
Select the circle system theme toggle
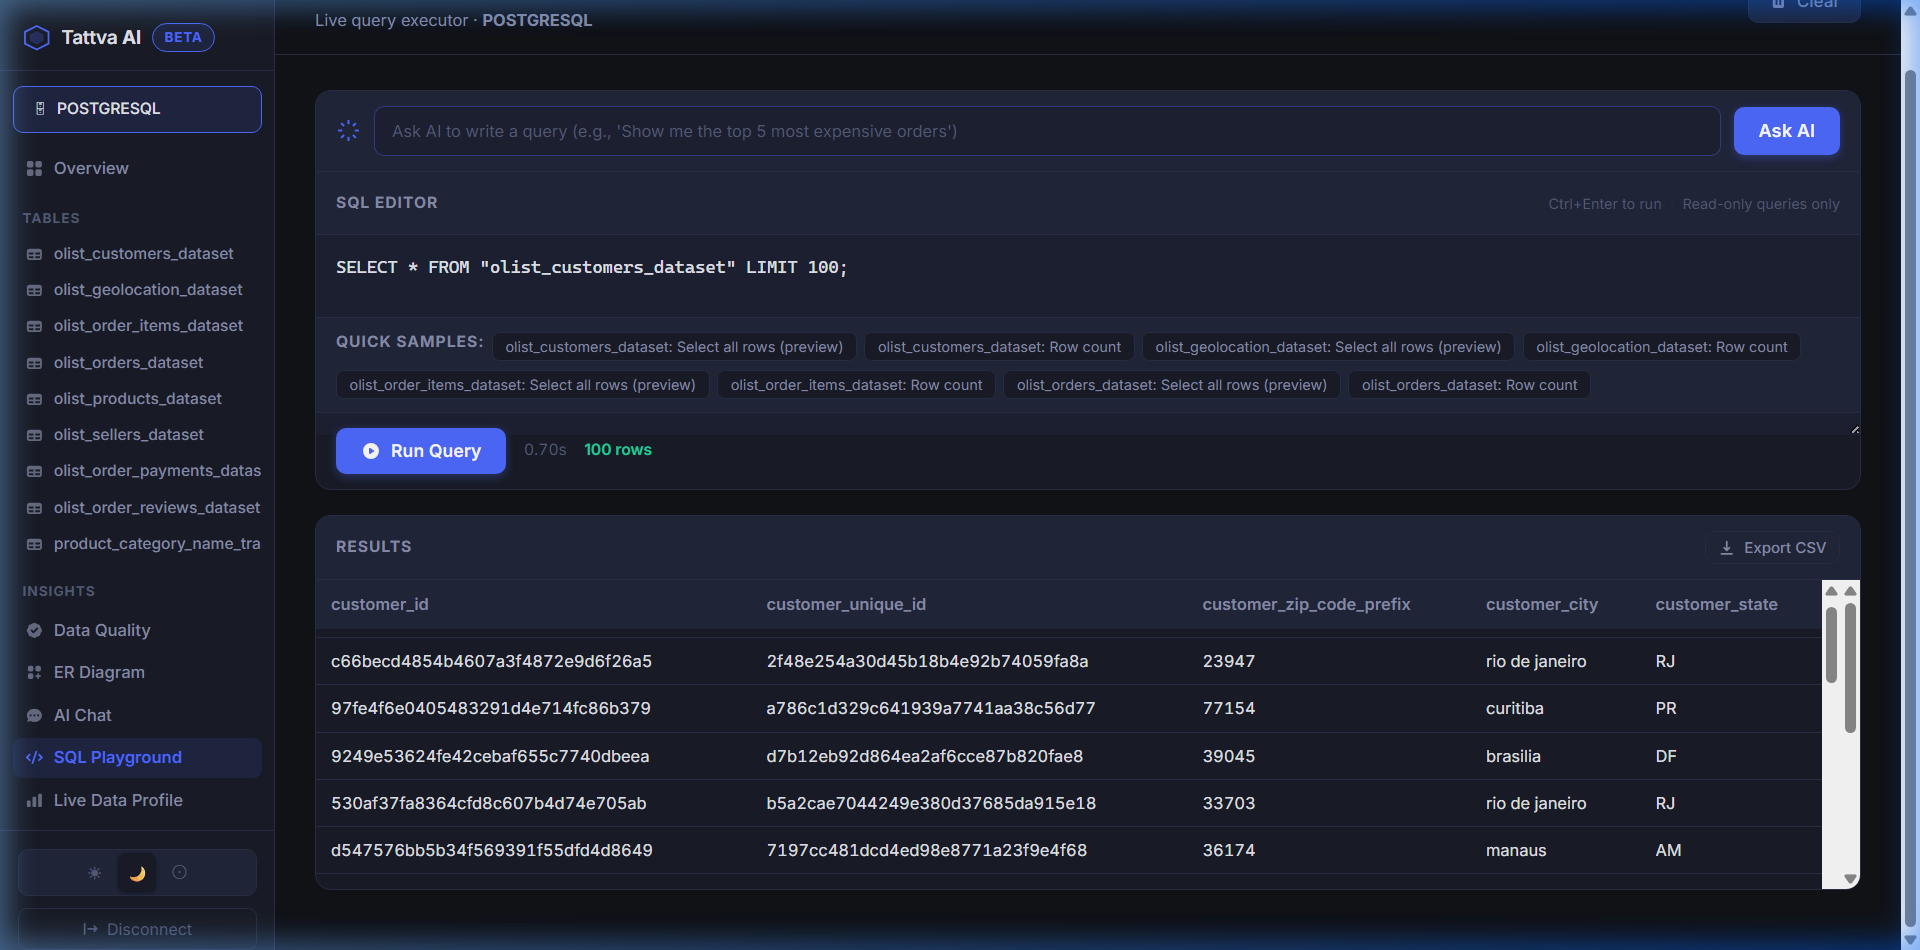pos(180,873)
